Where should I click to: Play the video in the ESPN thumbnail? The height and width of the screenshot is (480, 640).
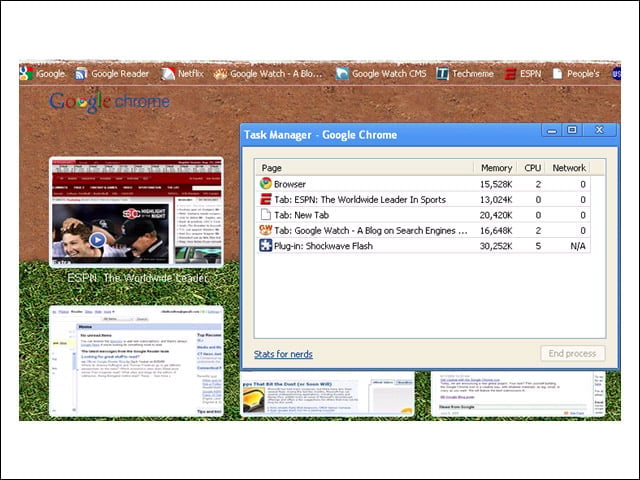click(97, 240)
